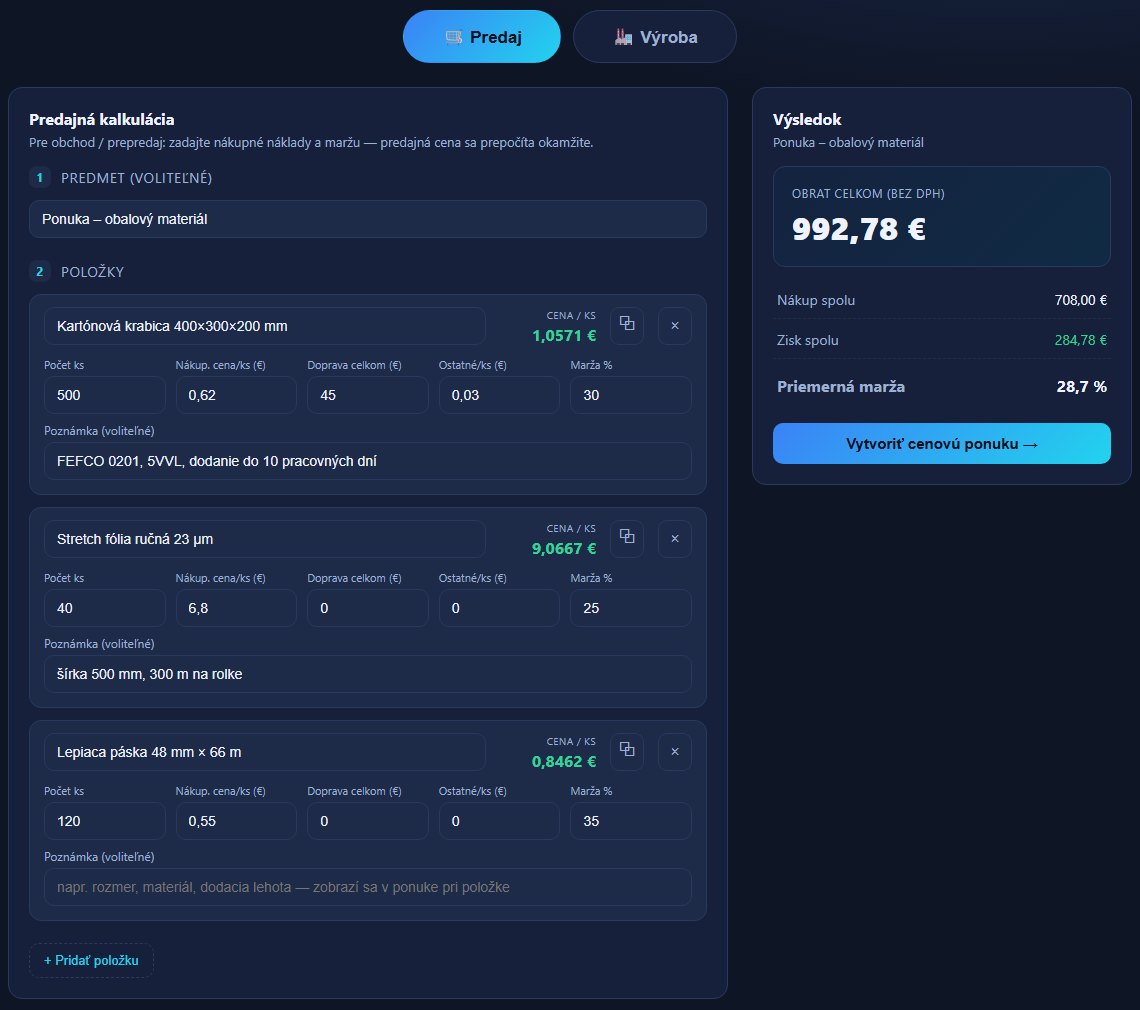Image resolution: width=1140 pixels, height=1010 pixels.
Task: Select the unit price 9,0667 €
Action: pos(563,549)
